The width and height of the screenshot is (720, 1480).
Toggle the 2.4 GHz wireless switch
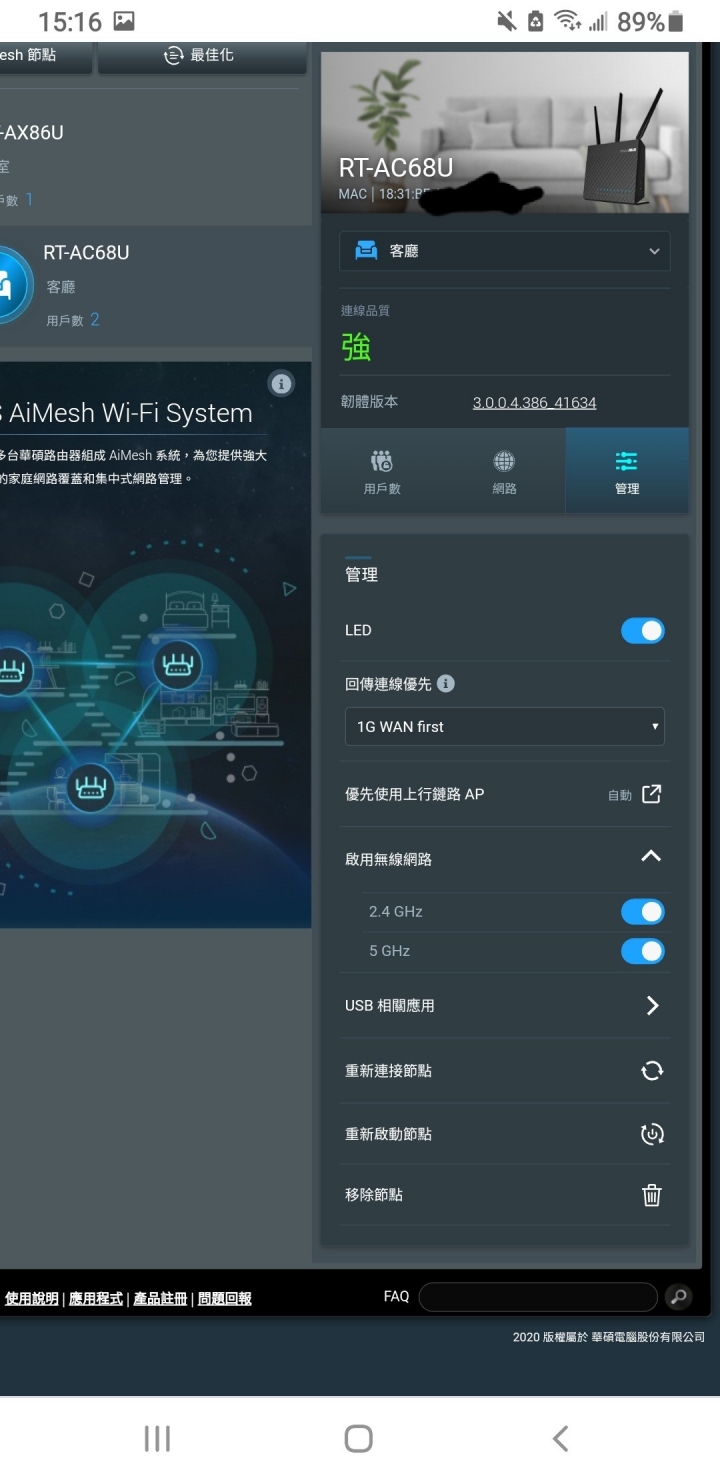pyautogui.click(x=642, y=912)
